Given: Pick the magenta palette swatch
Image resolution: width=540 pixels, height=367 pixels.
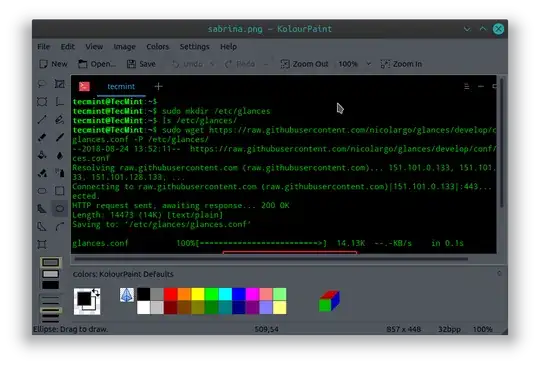Looking at the screenshot, I should point(252,294).
